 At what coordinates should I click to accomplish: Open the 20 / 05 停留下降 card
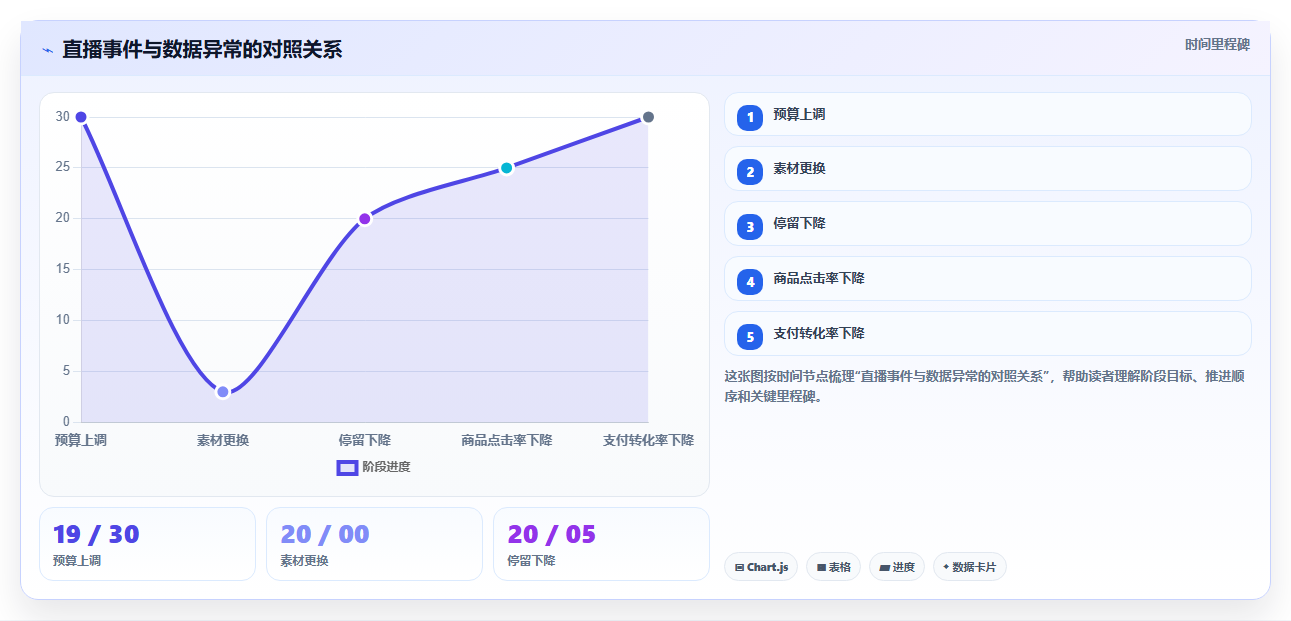click(x=602, y=544)
